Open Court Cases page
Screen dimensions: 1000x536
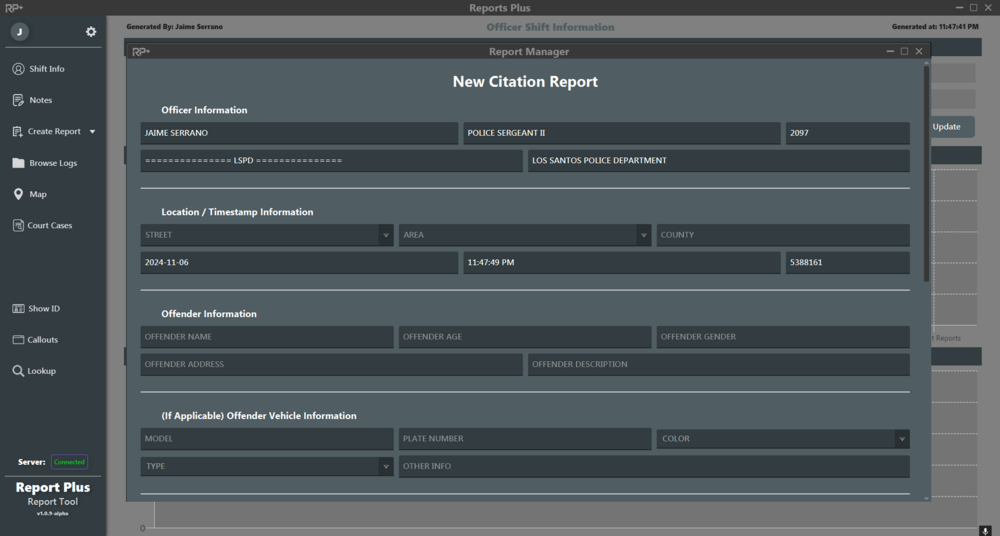pos(49,226)
